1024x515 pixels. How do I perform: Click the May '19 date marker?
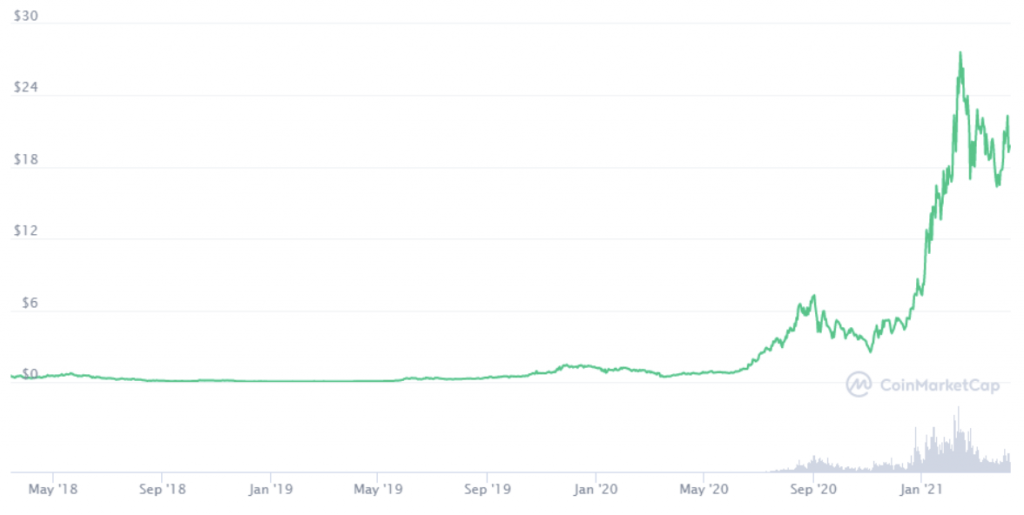pyautogui.click(x=378, y=489)
